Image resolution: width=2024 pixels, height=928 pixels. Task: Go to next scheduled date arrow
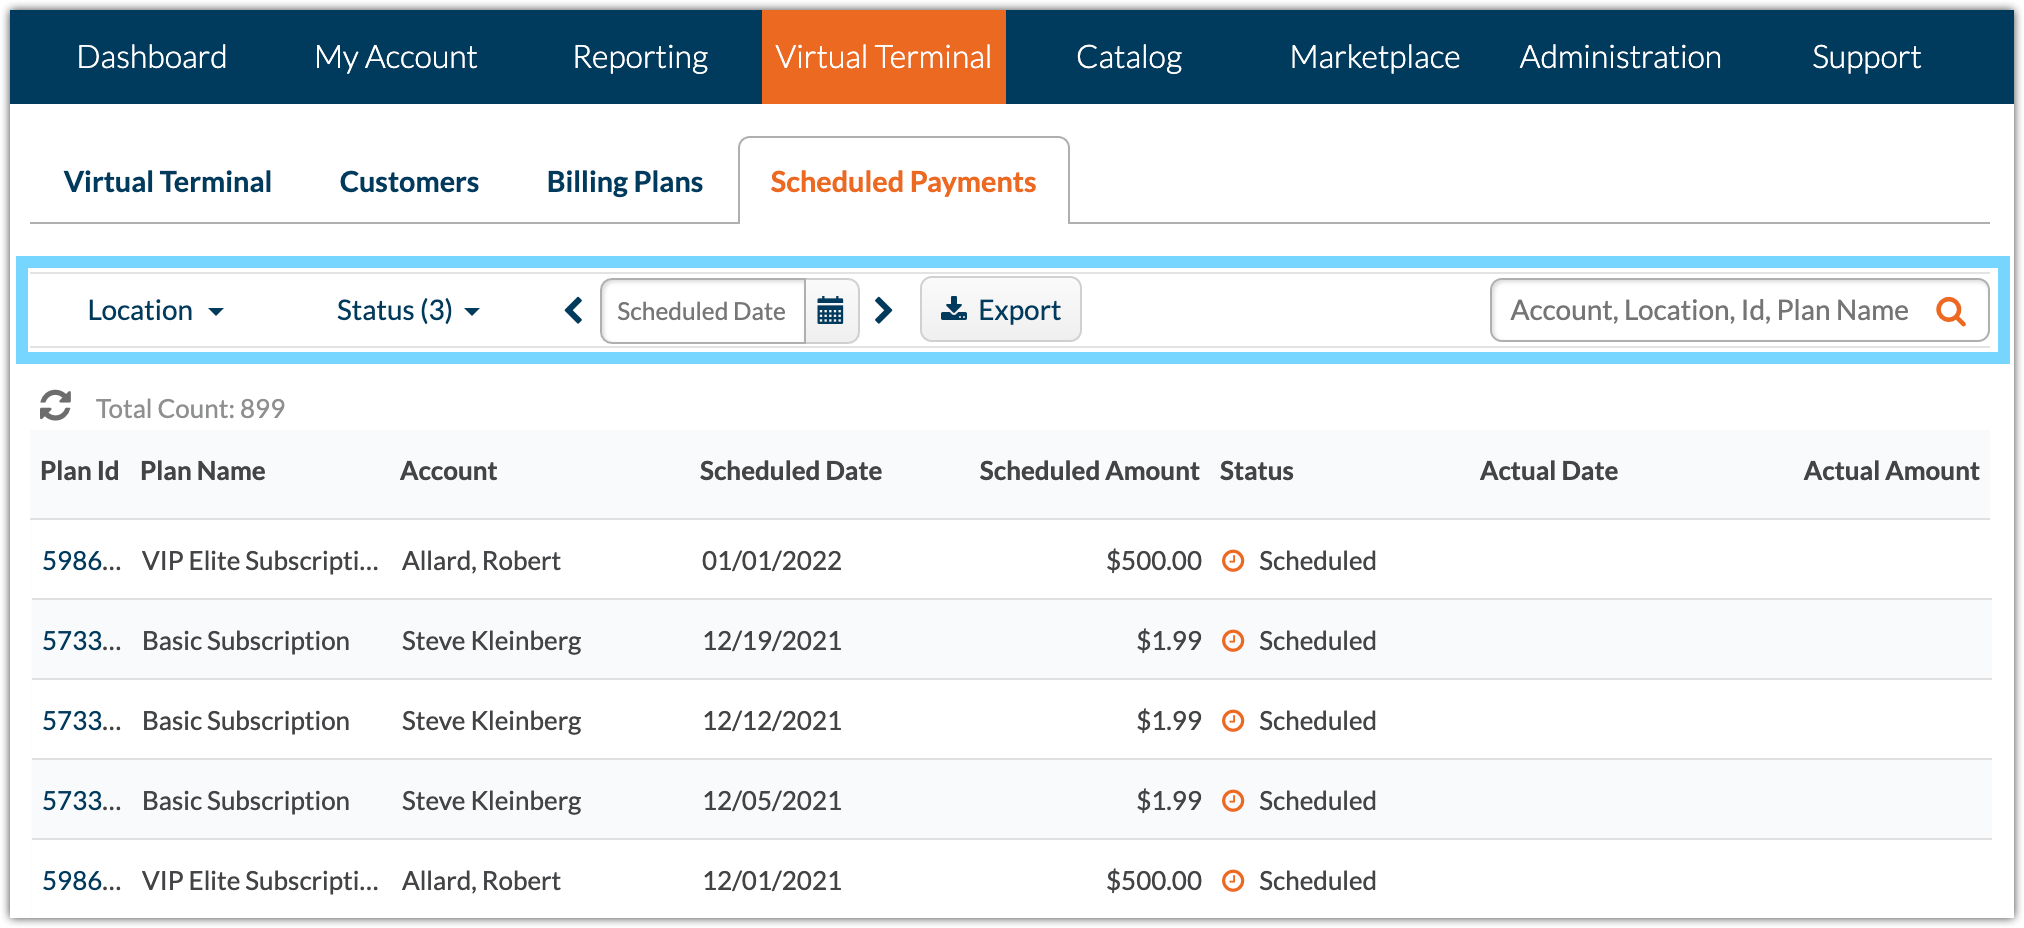(883, 311)
